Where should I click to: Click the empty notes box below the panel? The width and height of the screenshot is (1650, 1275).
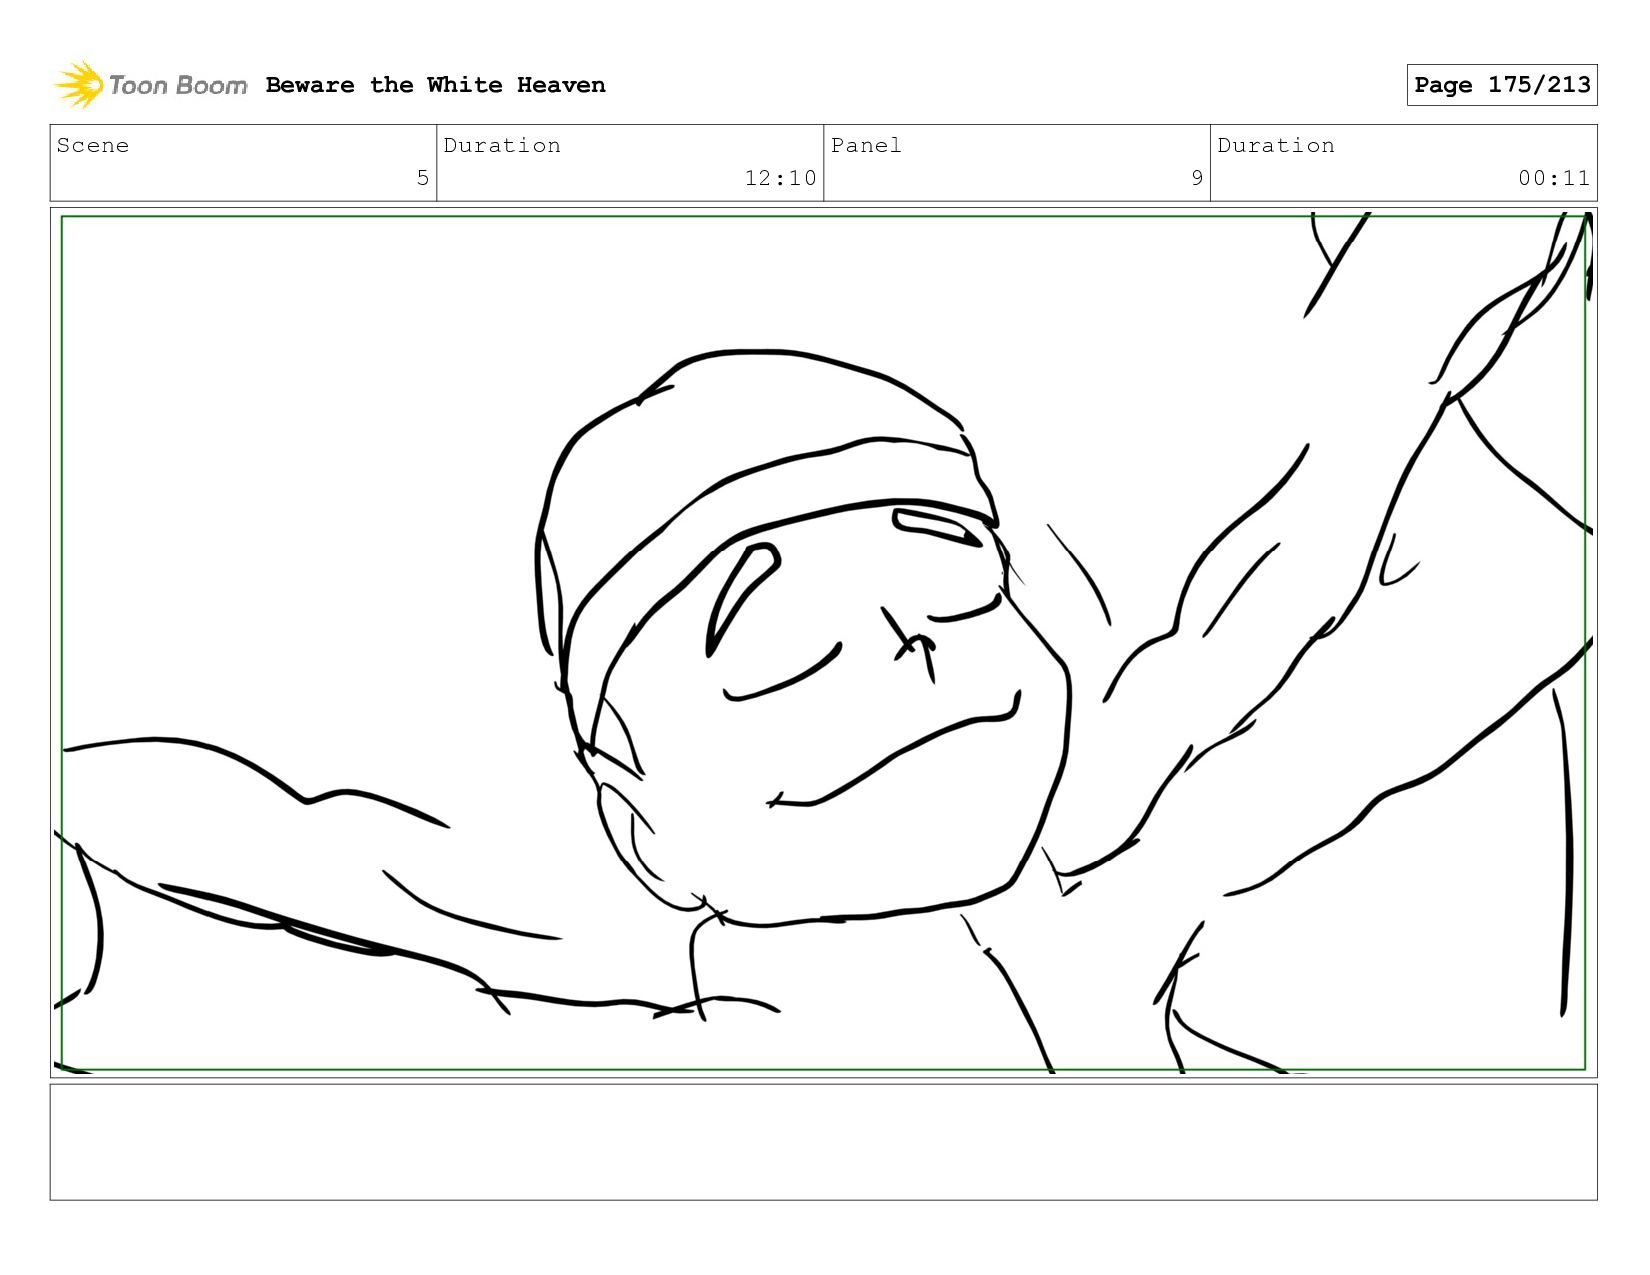823,1142
